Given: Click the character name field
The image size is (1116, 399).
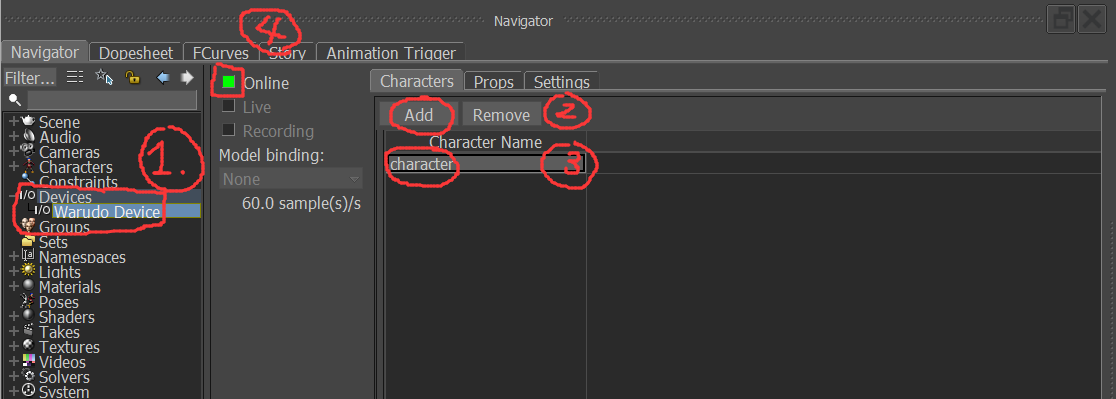Looking at the screenshot, I should (486, 164).
